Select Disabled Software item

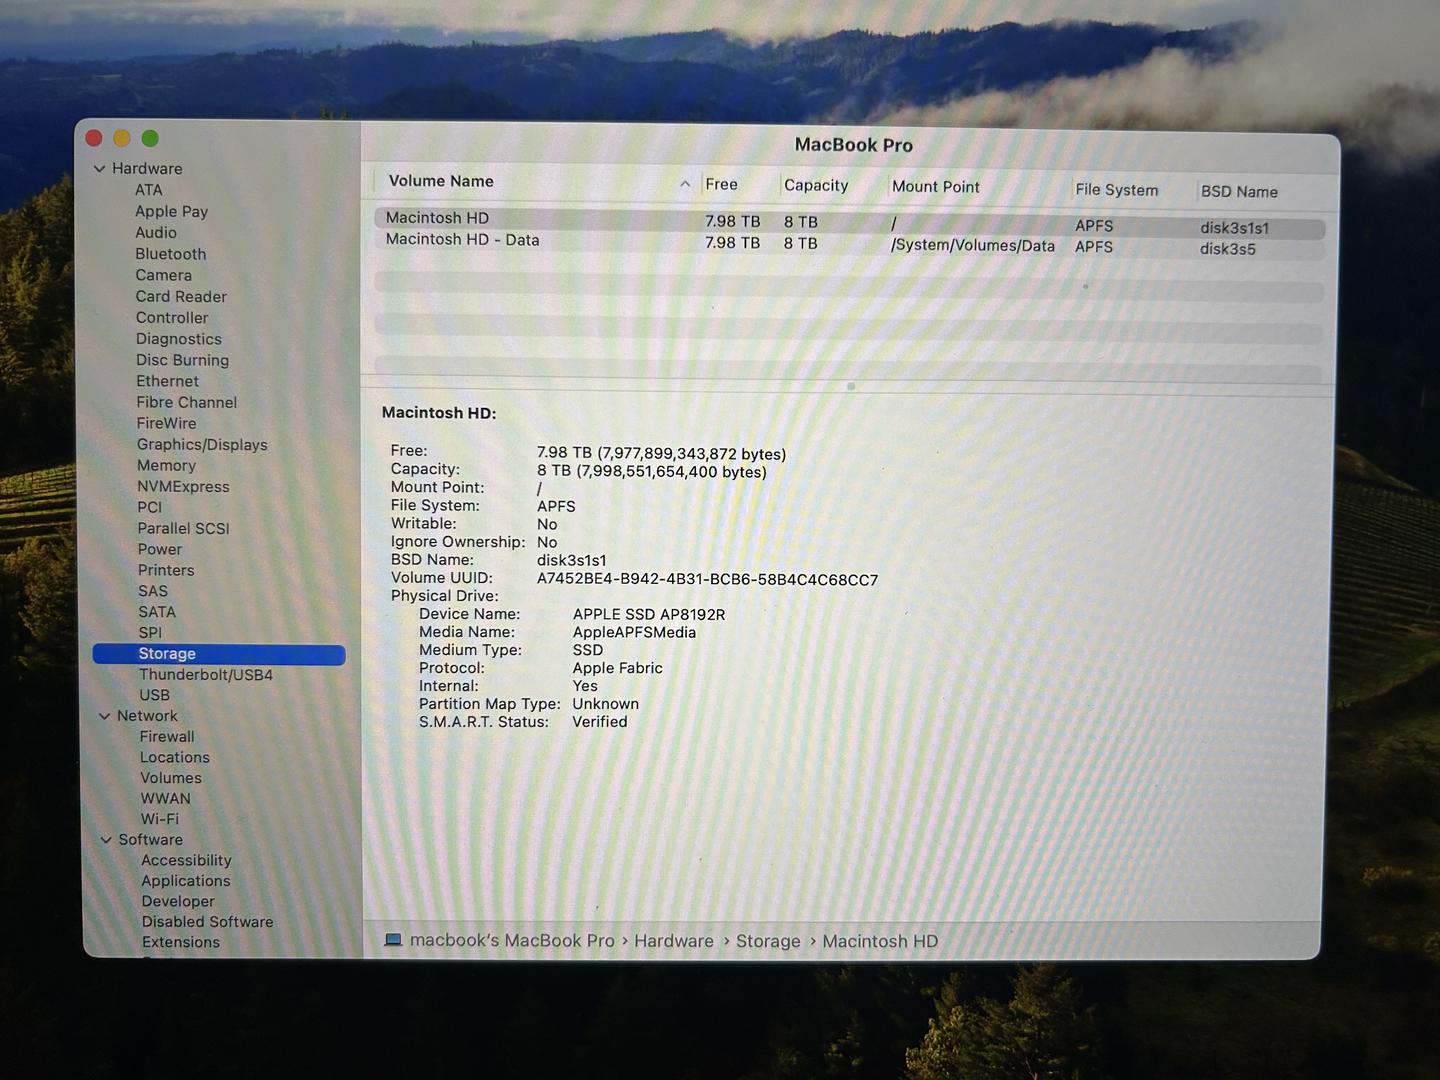tap(208, 922)
